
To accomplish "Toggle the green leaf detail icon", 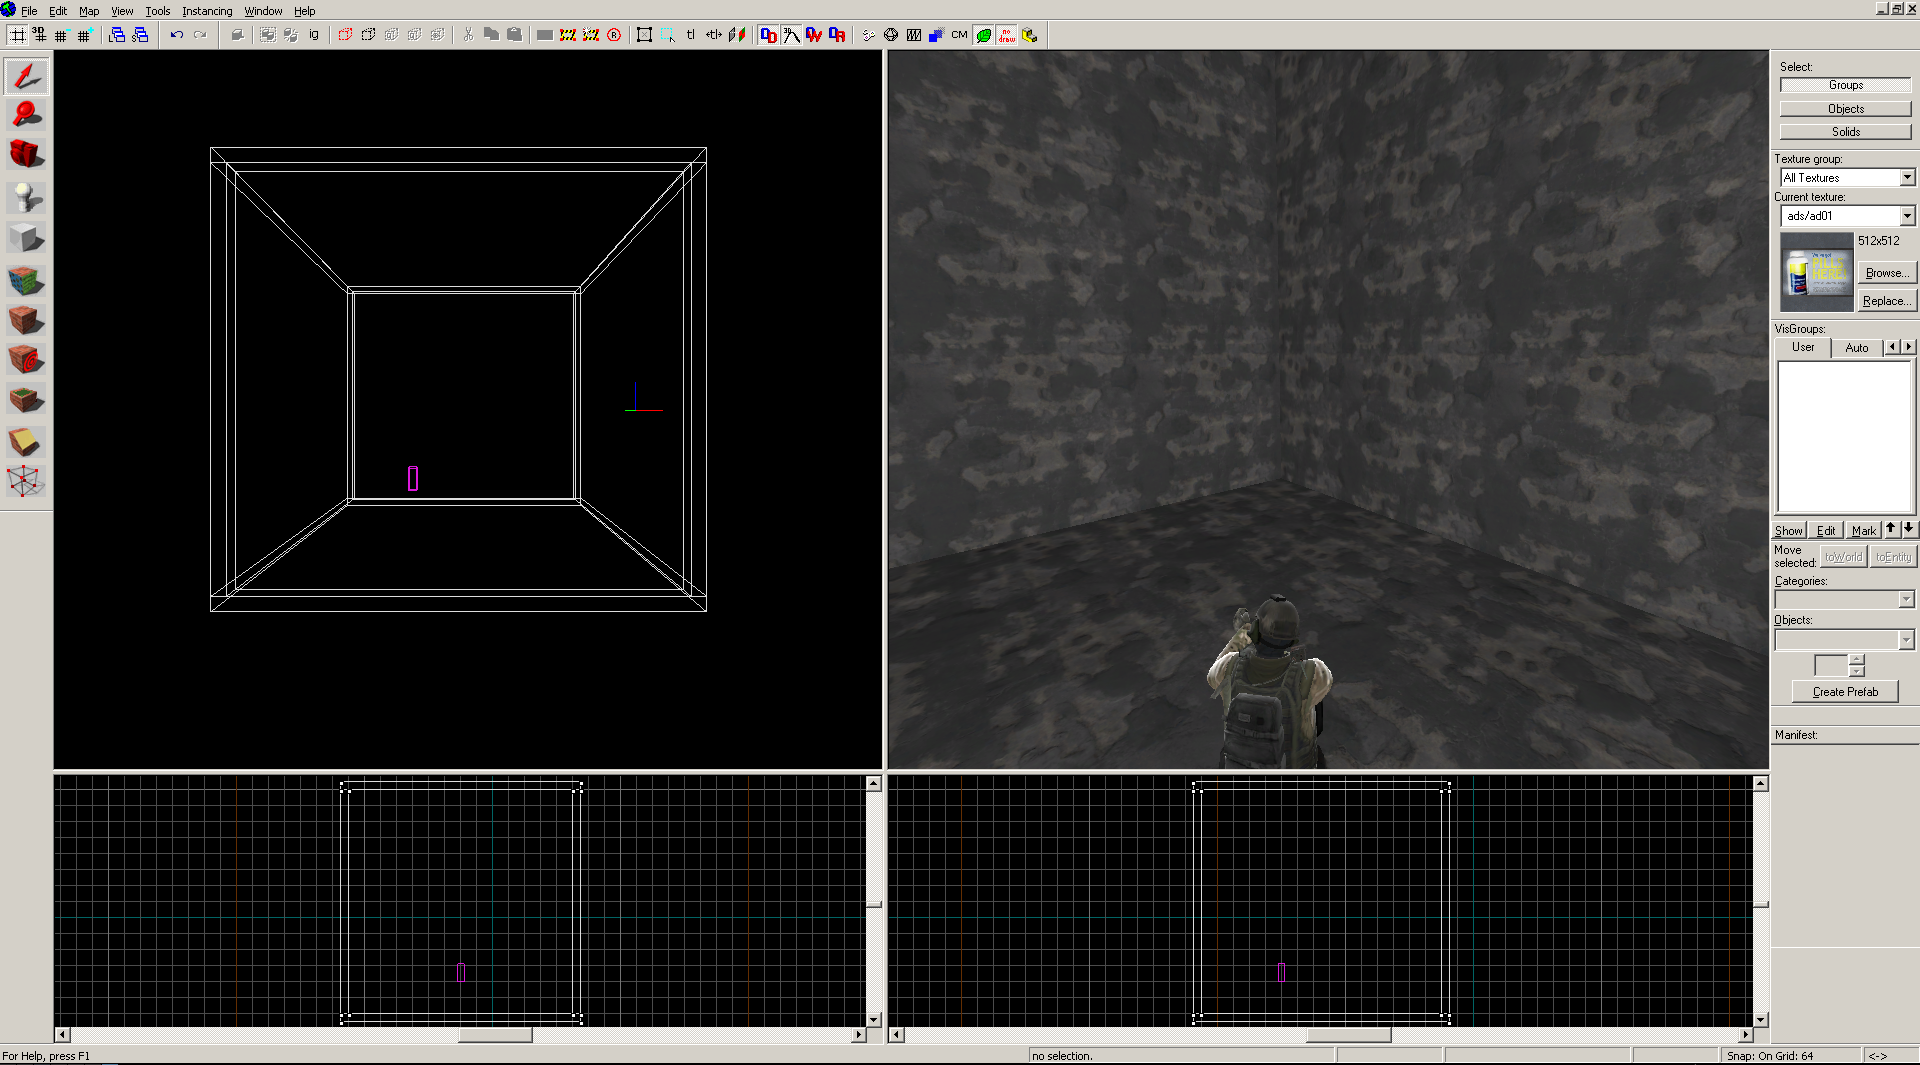I will coord(984,35).
